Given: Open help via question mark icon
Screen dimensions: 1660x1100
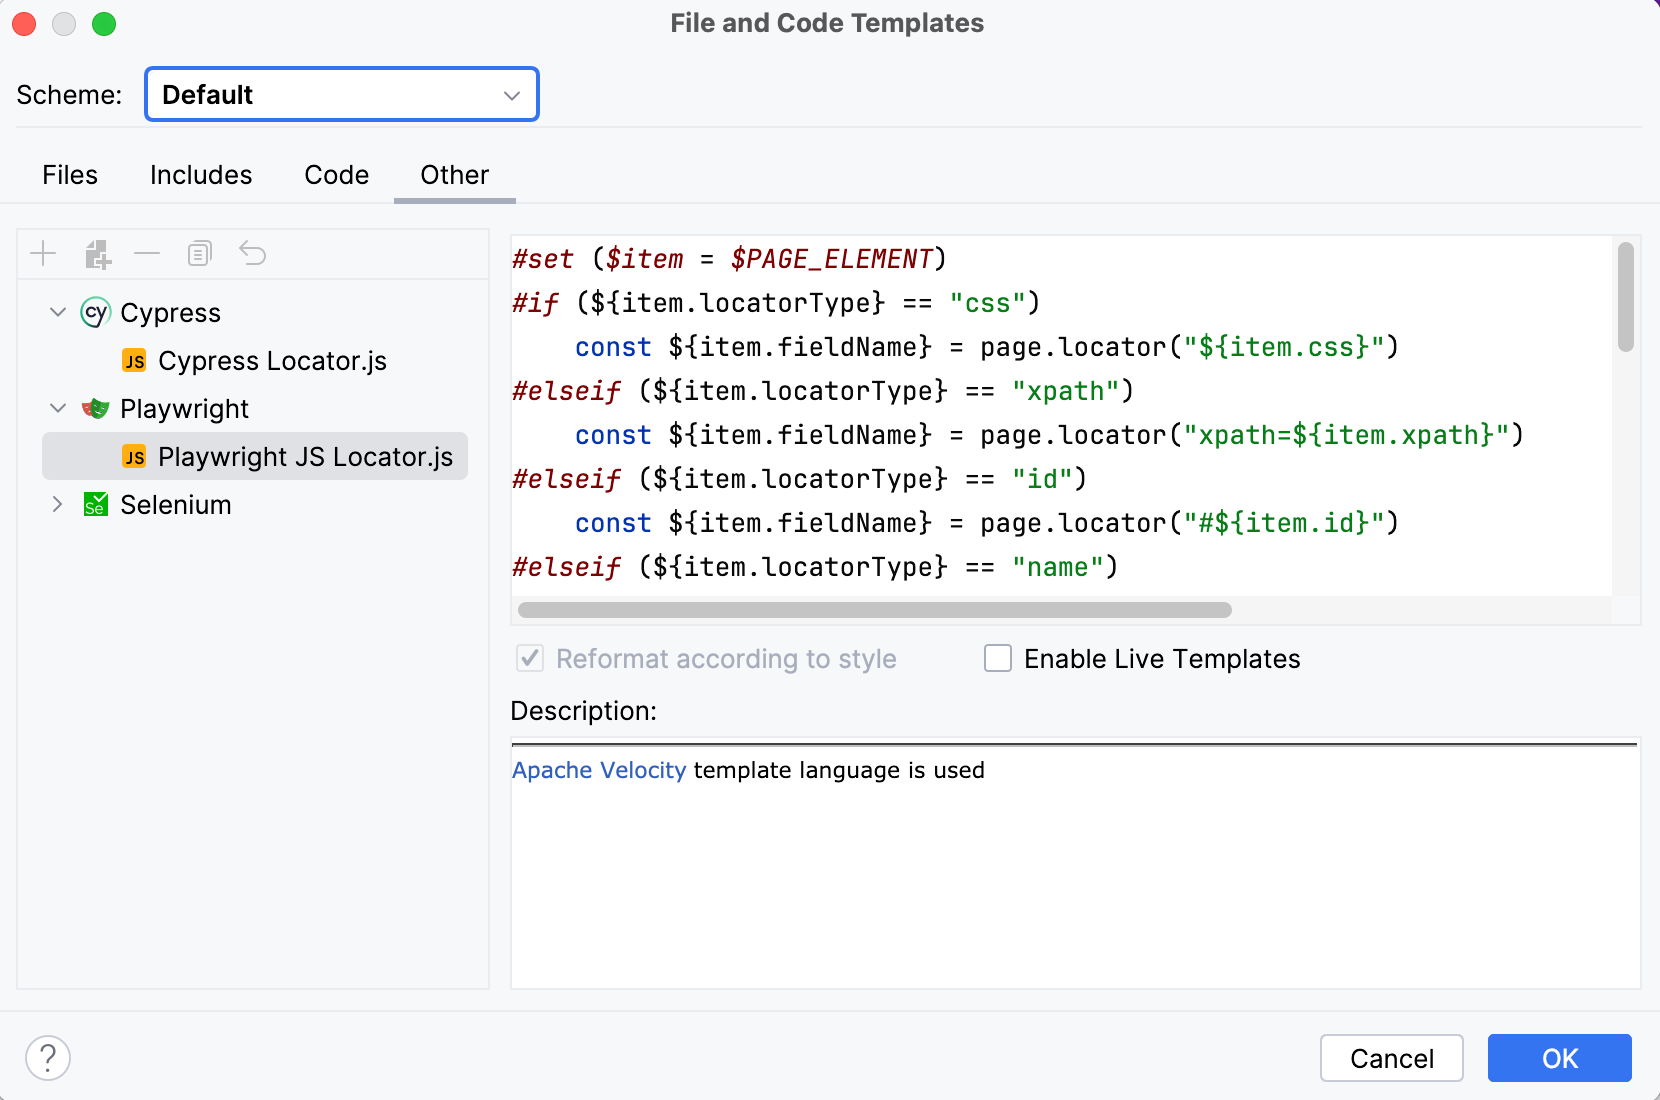Looking at the screenshot, I should [48, 1058].
